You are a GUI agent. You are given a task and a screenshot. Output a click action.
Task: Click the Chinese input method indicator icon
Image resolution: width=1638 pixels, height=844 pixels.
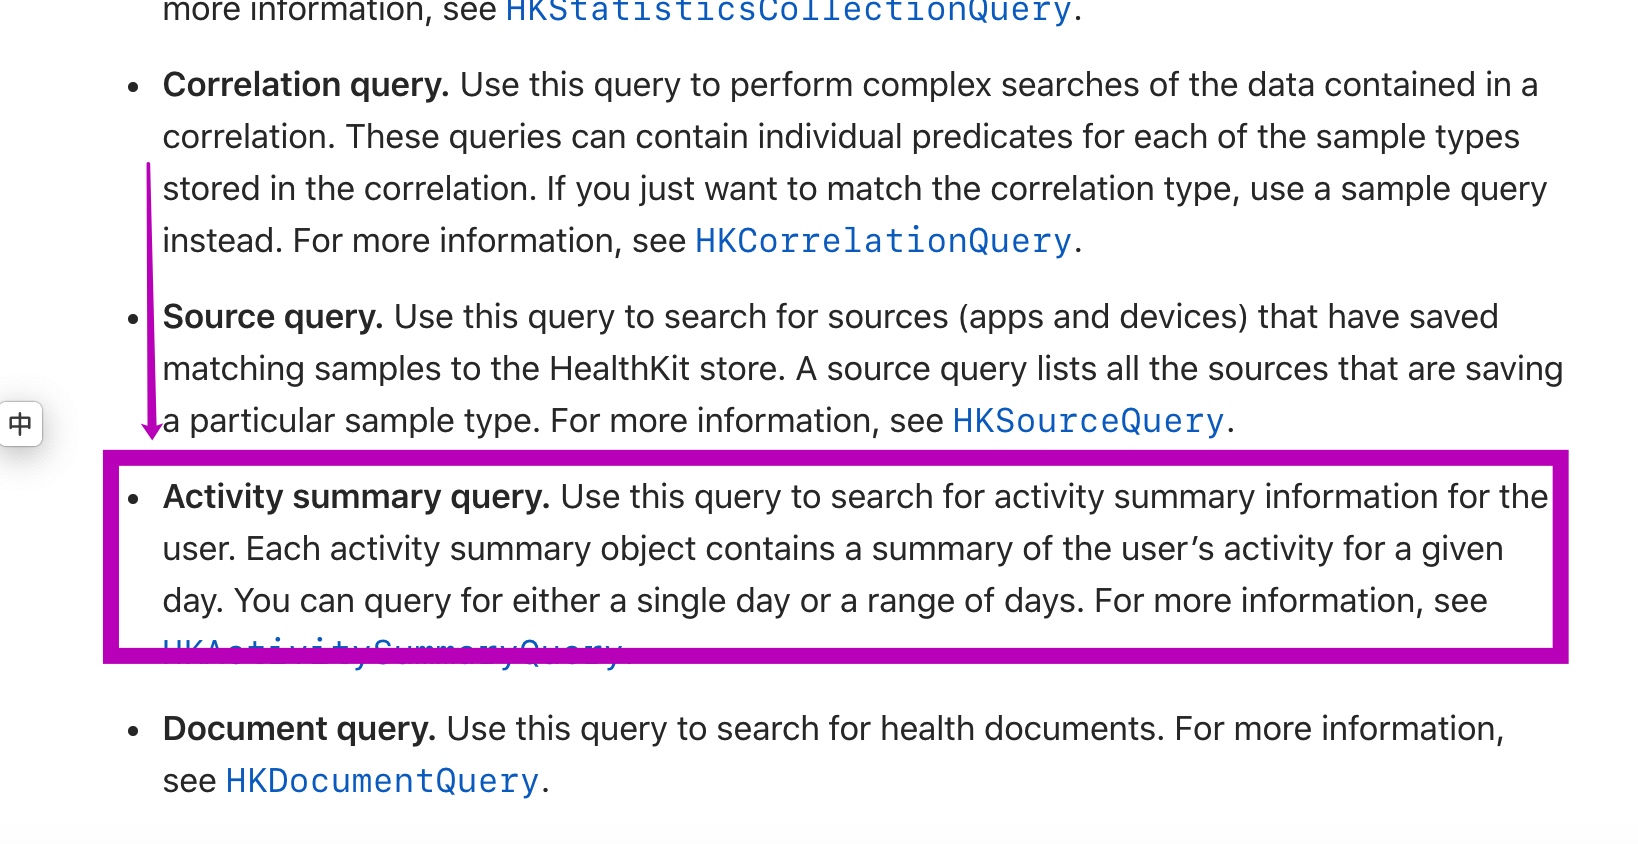pos(20,424)
